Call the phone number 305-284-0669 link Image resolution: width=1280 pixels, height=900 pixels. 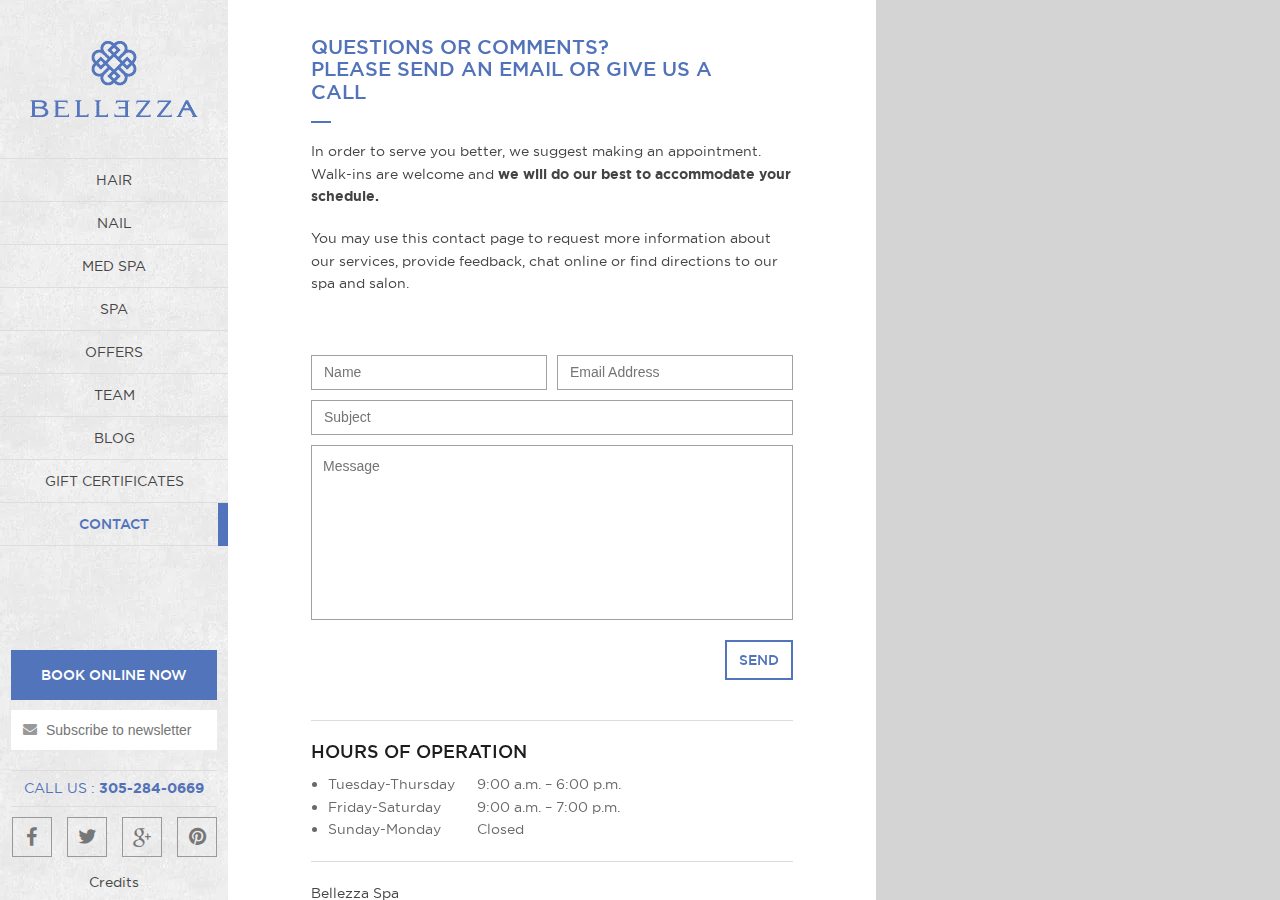tap(151, 788)
